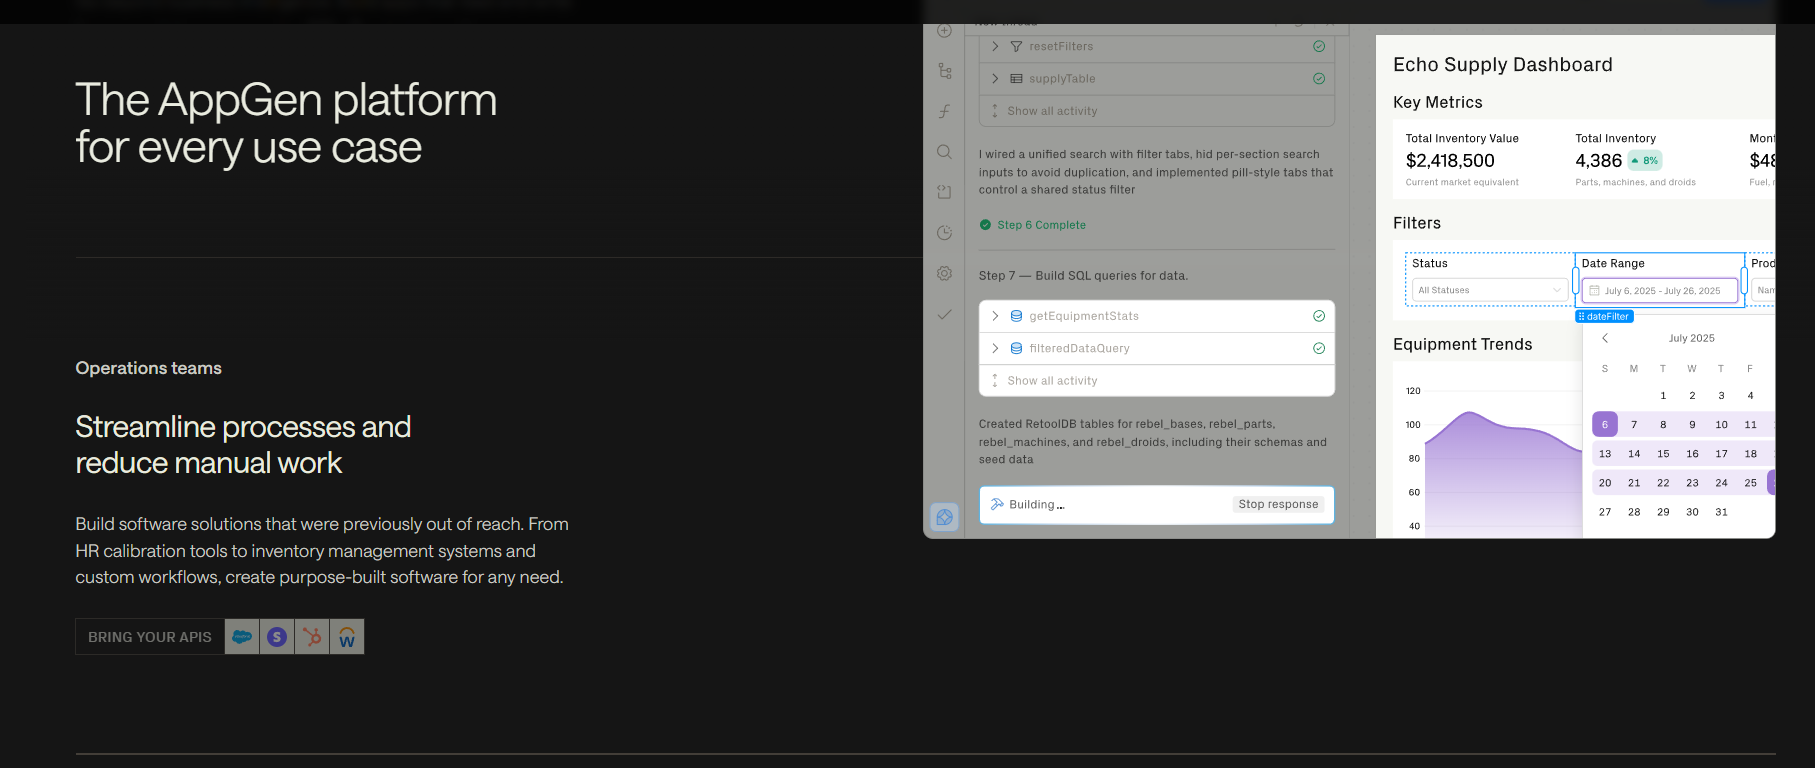This screenshot has width=1815, height=768.
Task: Show all activity under Step 7
Action: coord(1052,381)
